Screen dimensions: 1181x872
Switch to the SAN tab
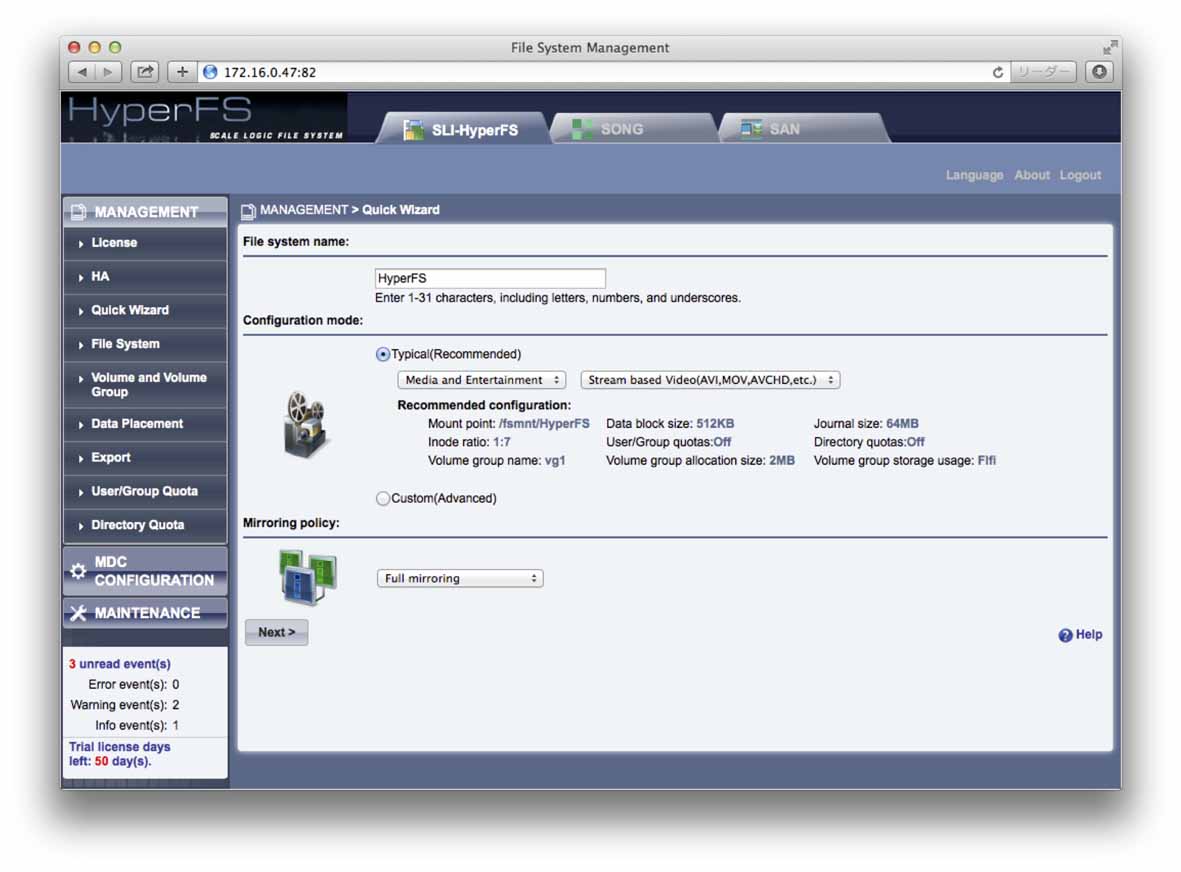(804, 128)
